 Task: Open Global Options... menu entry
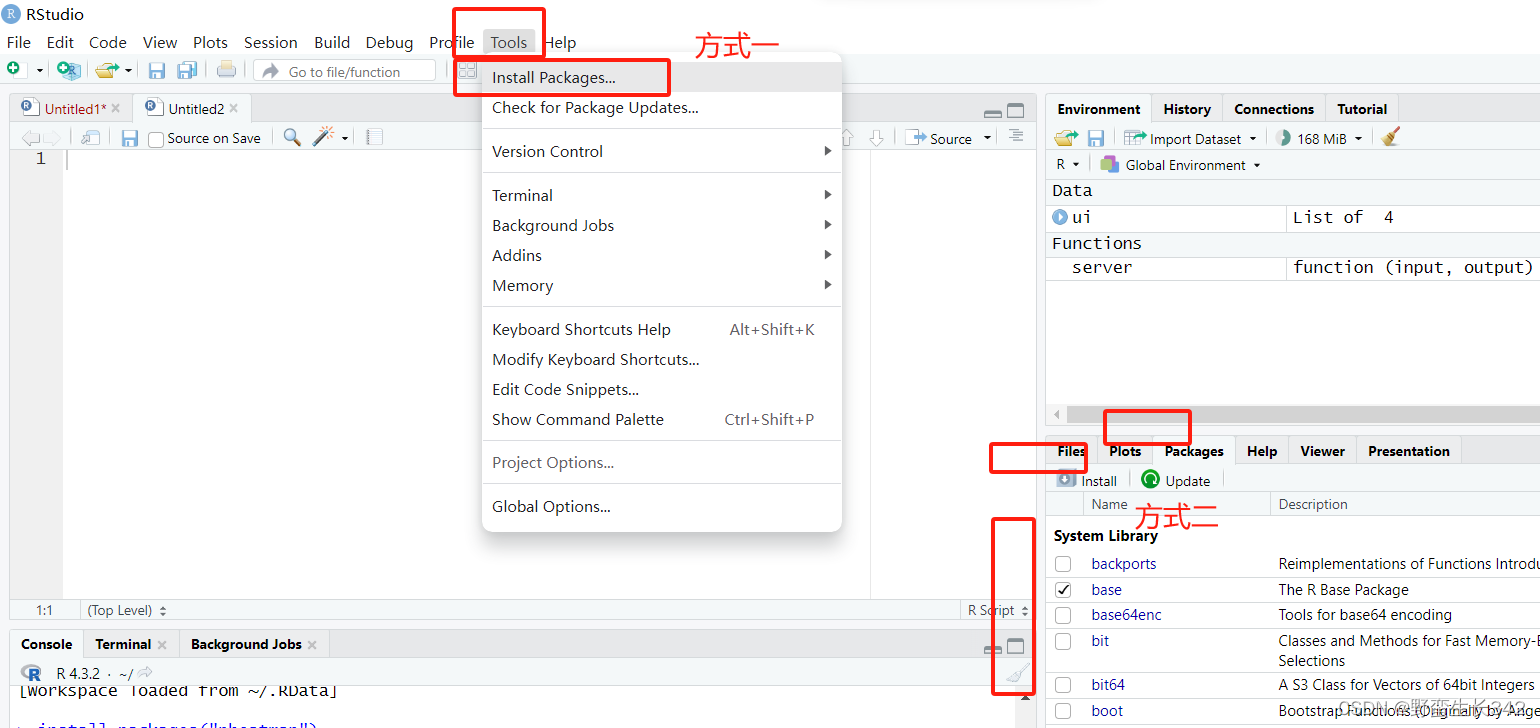(661, 507)
